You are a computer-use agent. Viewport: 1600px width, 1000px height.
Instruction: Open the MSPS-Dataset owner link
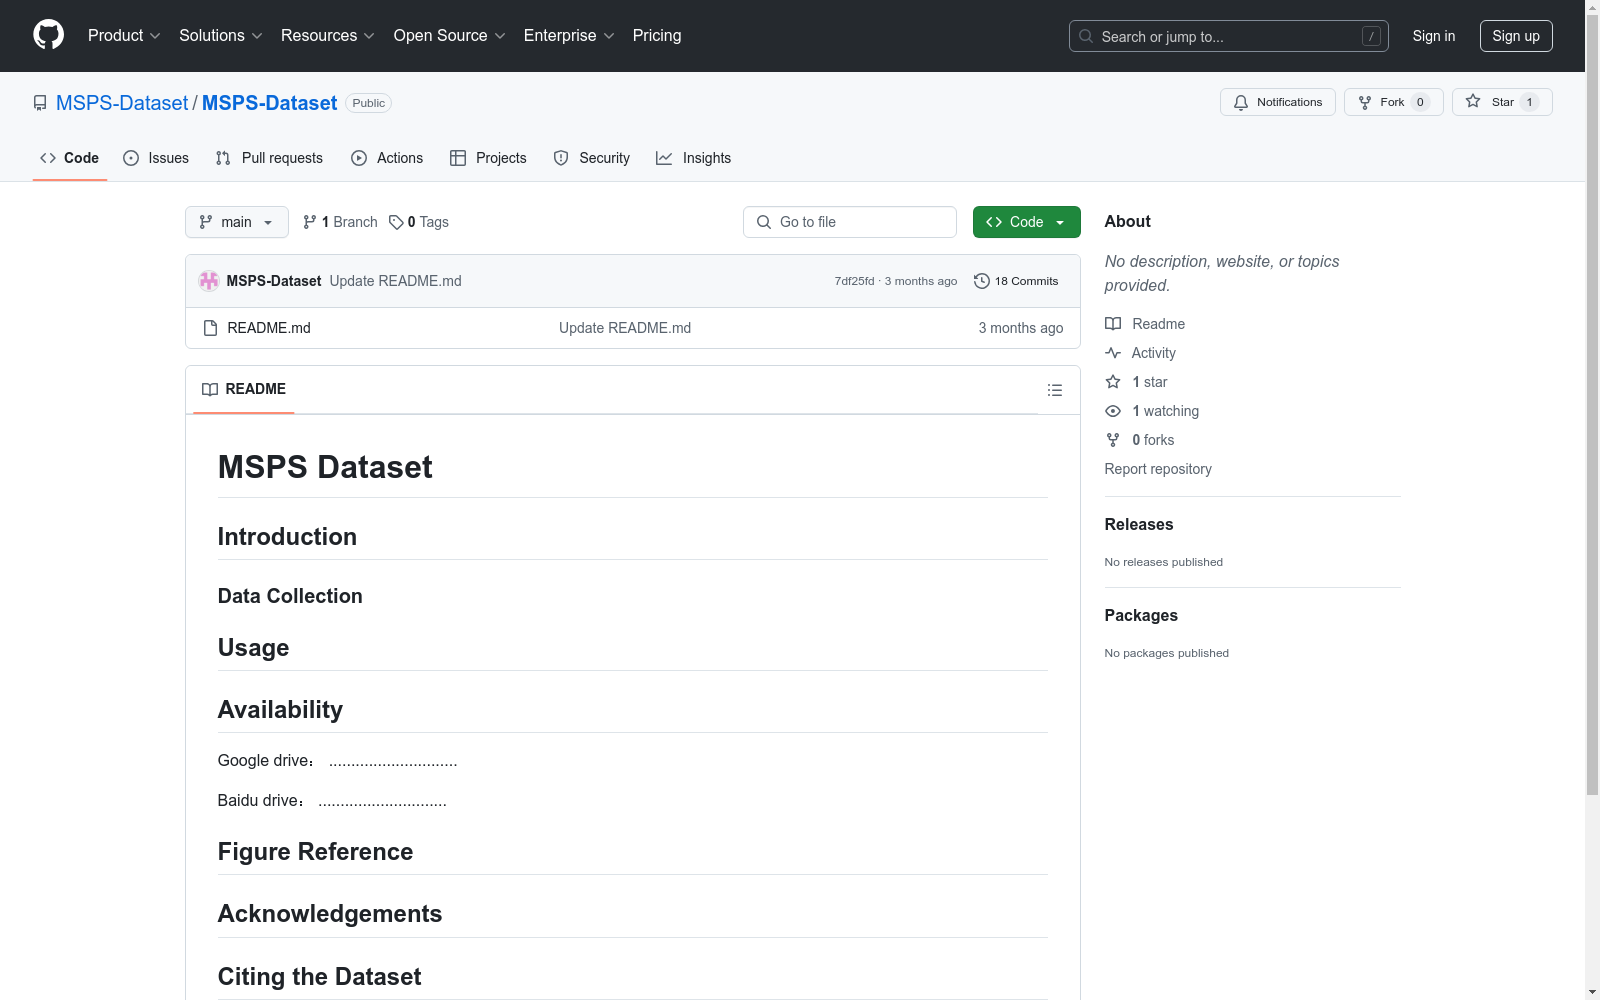tap(122, 103)
